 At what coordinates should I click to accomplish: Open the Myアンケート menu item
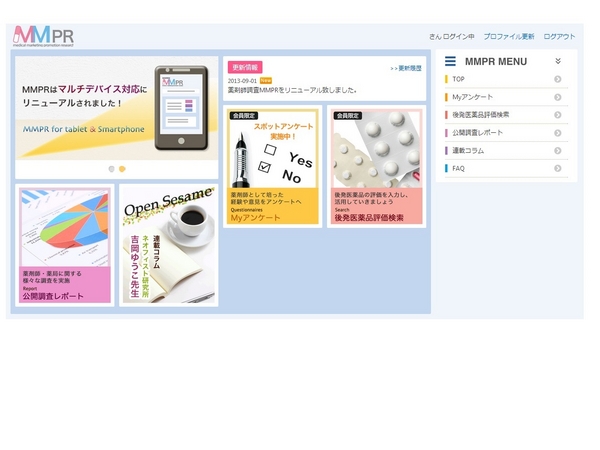(506, 97)
